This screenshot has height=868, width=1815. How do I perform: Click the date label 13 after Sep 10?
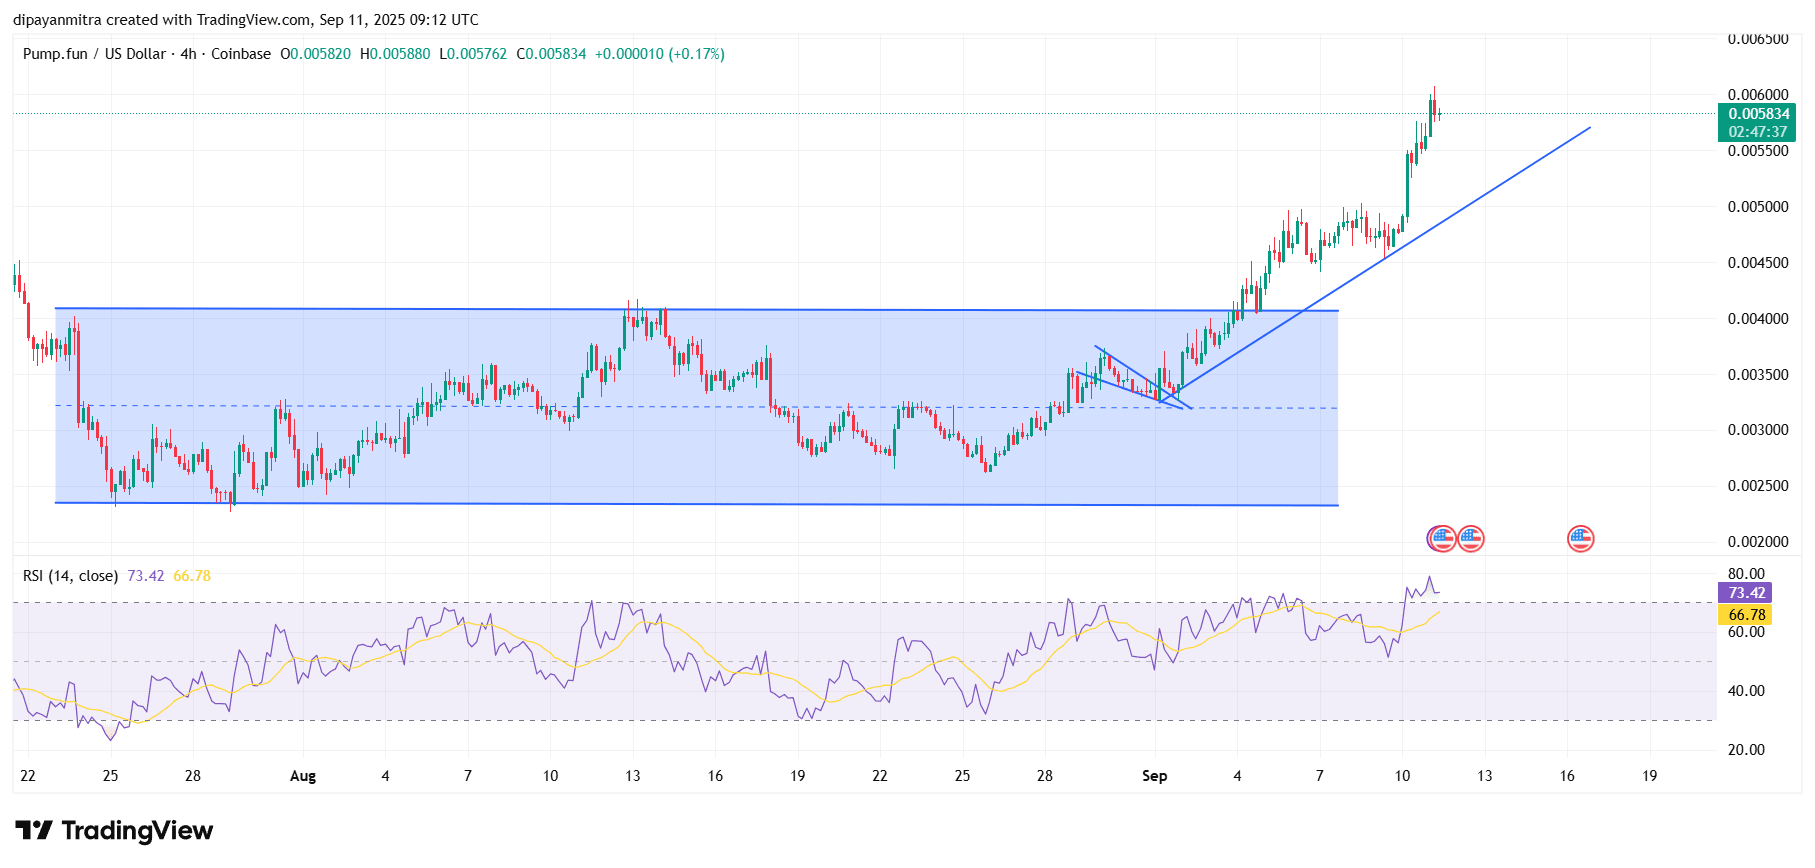pos(1485,776)
